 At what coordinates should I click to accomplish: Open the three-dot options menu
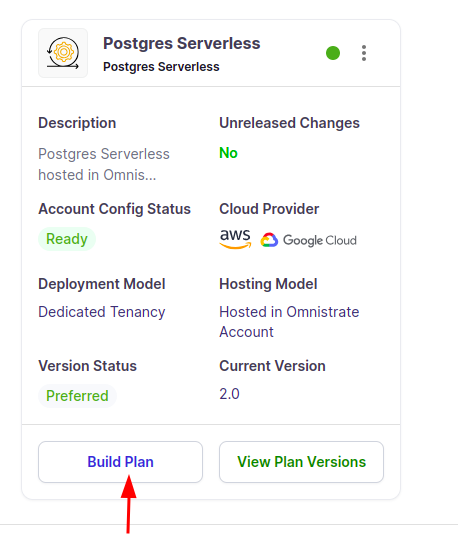click(364, 53)
